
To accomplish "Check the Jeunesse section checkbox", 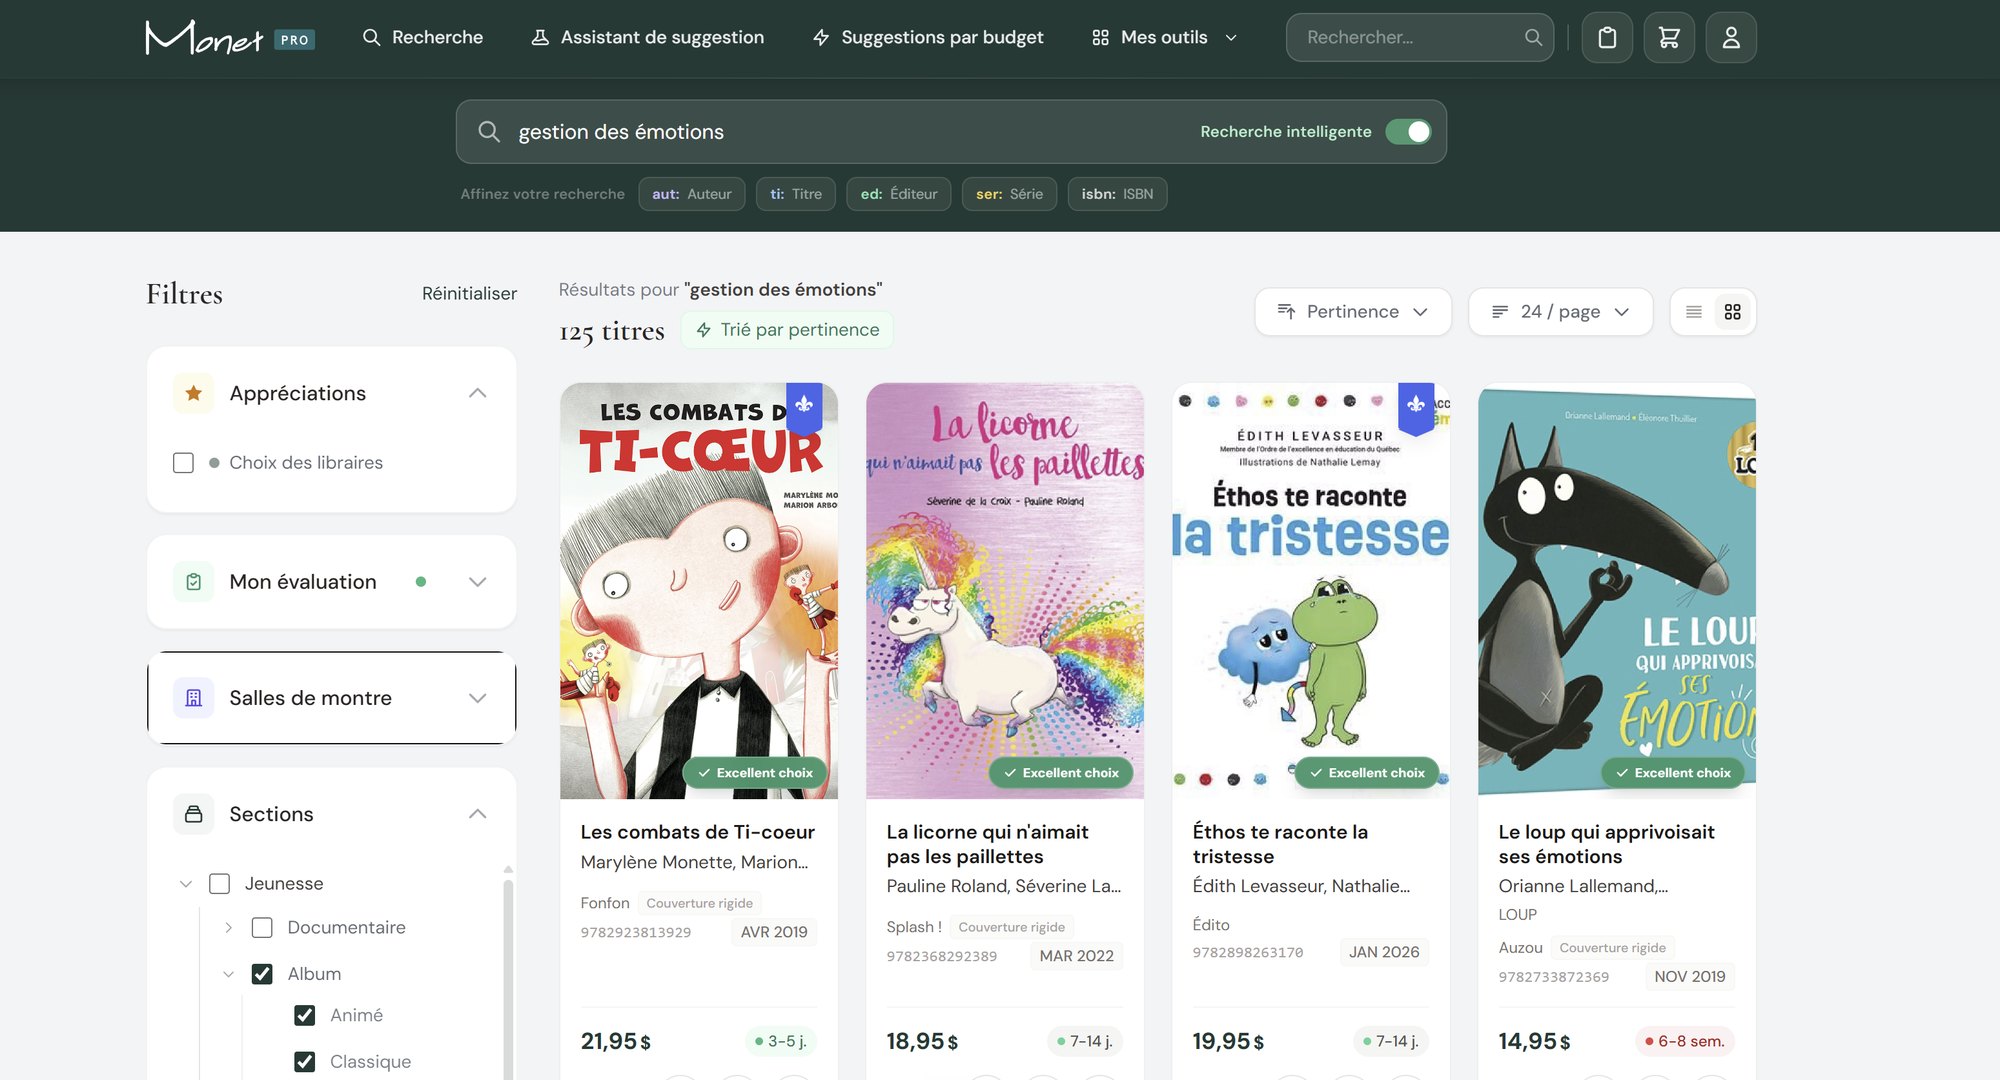I will [x=220, y=884].
